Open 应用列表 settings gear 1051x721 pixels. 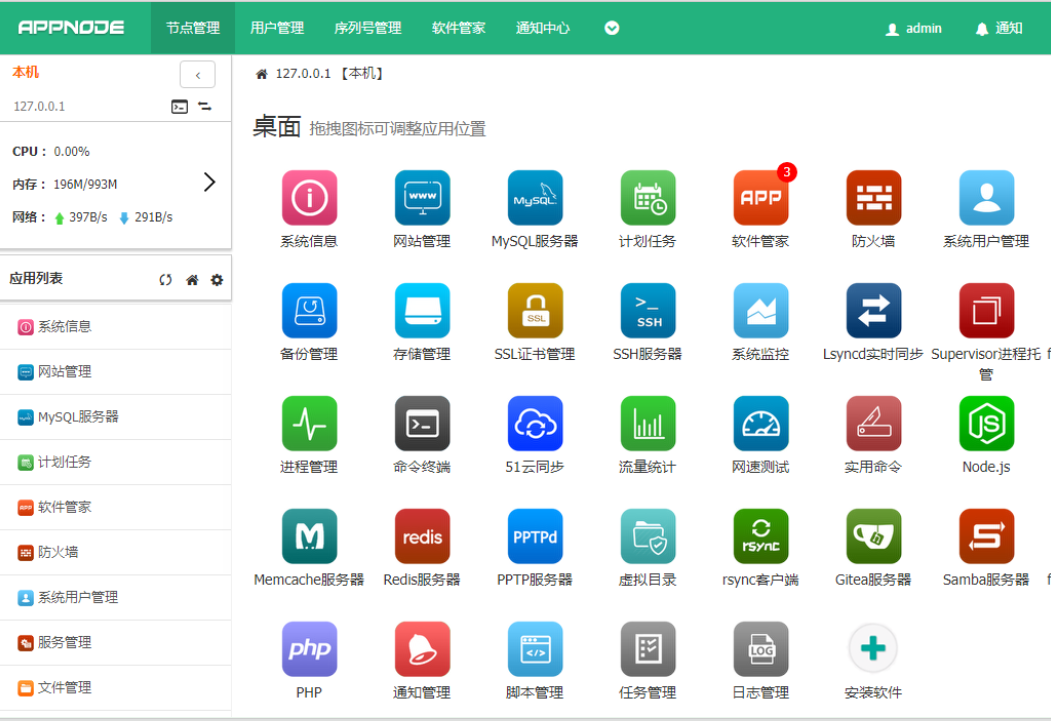(x=217, y=280)
